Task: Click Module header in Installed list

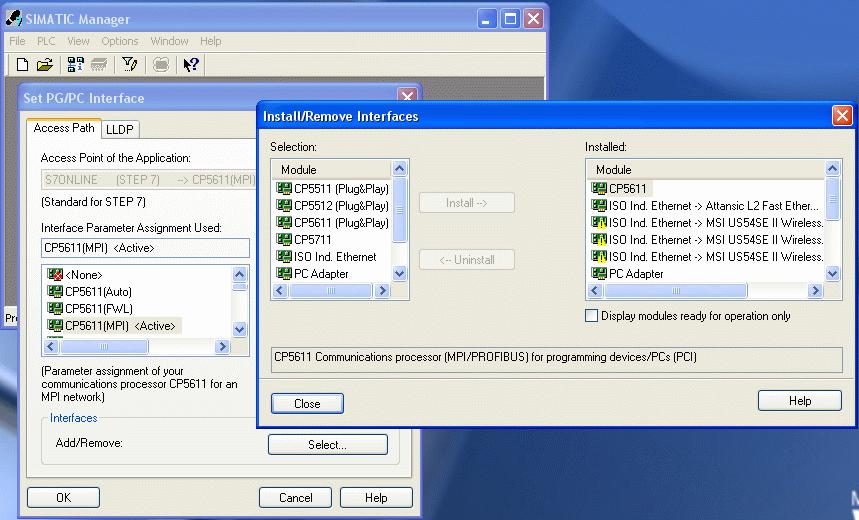Action: (x=706, y=169)
